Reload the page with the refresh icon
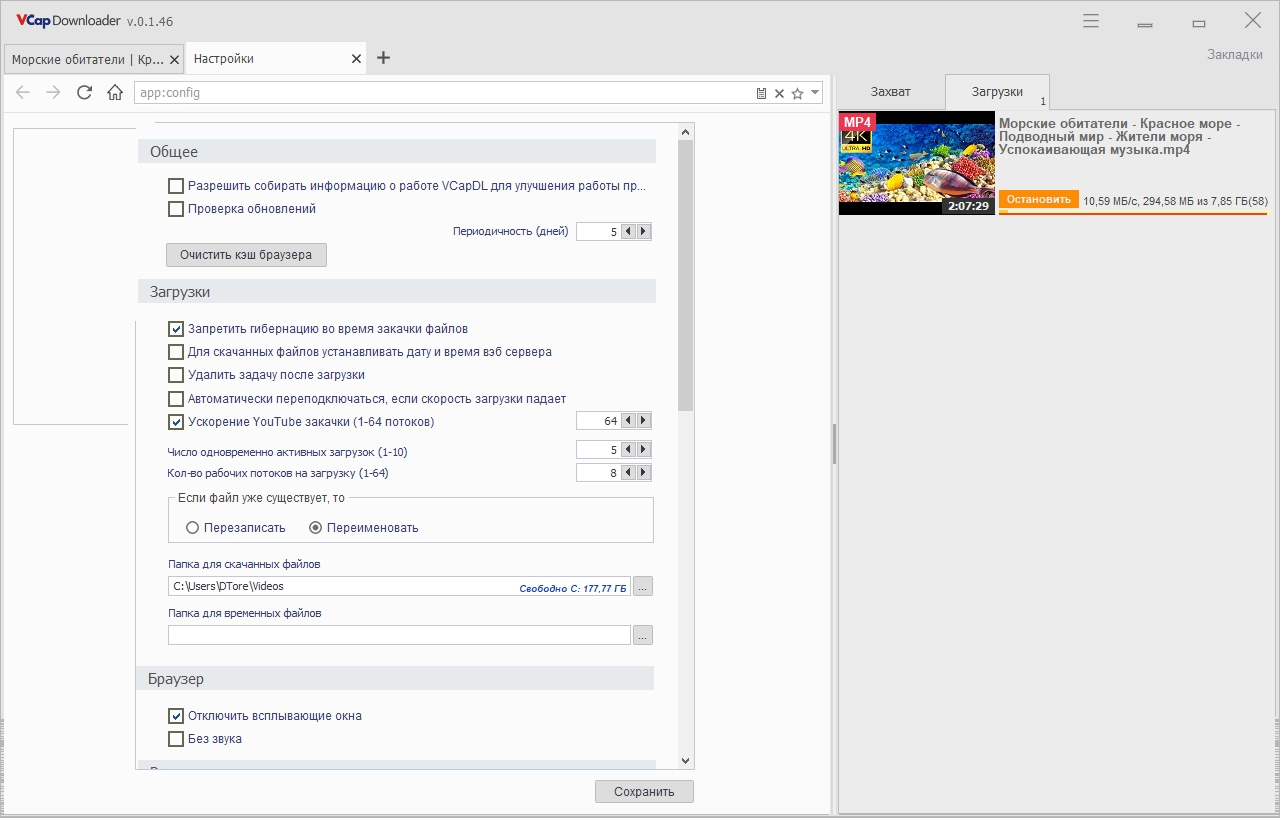Screen dimensions: 1280x818 pos(84,93)
